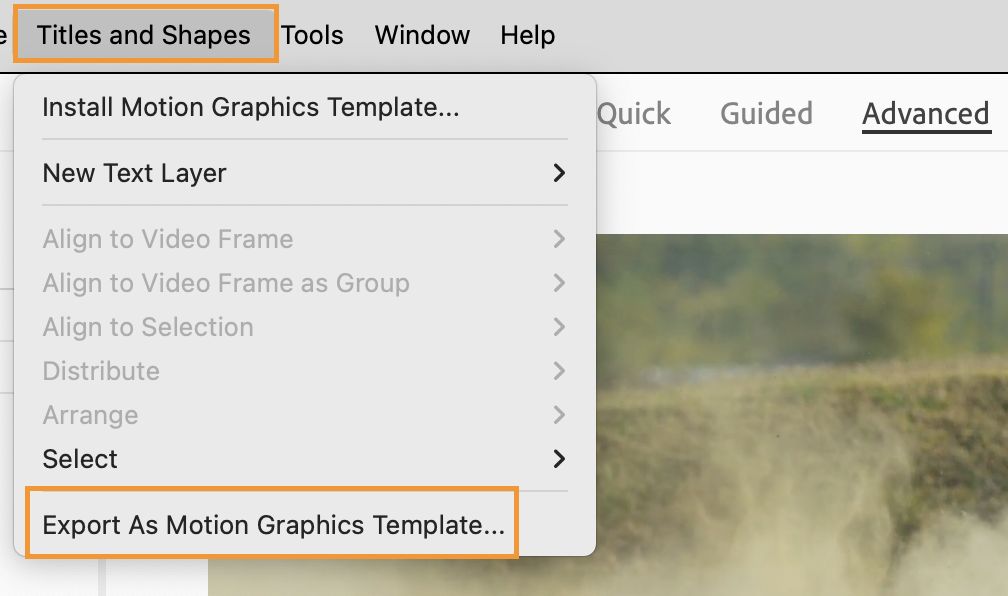This screenshot has width=1008, height=596.
Task: Open the Help menu
Action: pyautogui.click(x=528, y=35)
